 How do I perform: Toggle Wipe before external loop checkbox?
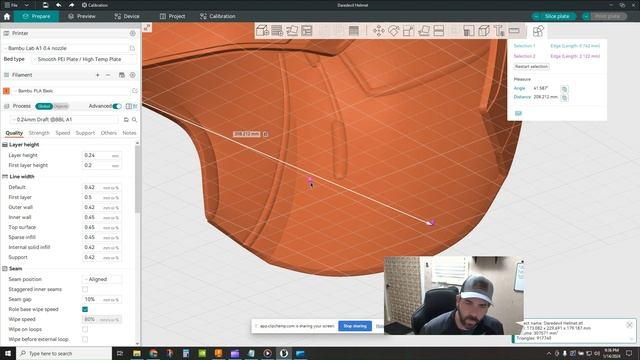pyautogui.click(x=85, y=339)
